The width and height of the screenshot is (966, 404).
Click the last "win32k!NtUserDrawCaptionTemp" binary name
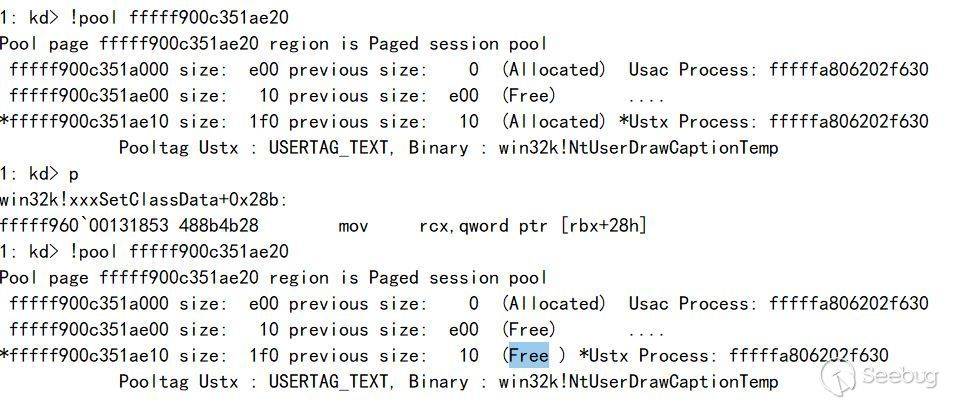point(638,381)
